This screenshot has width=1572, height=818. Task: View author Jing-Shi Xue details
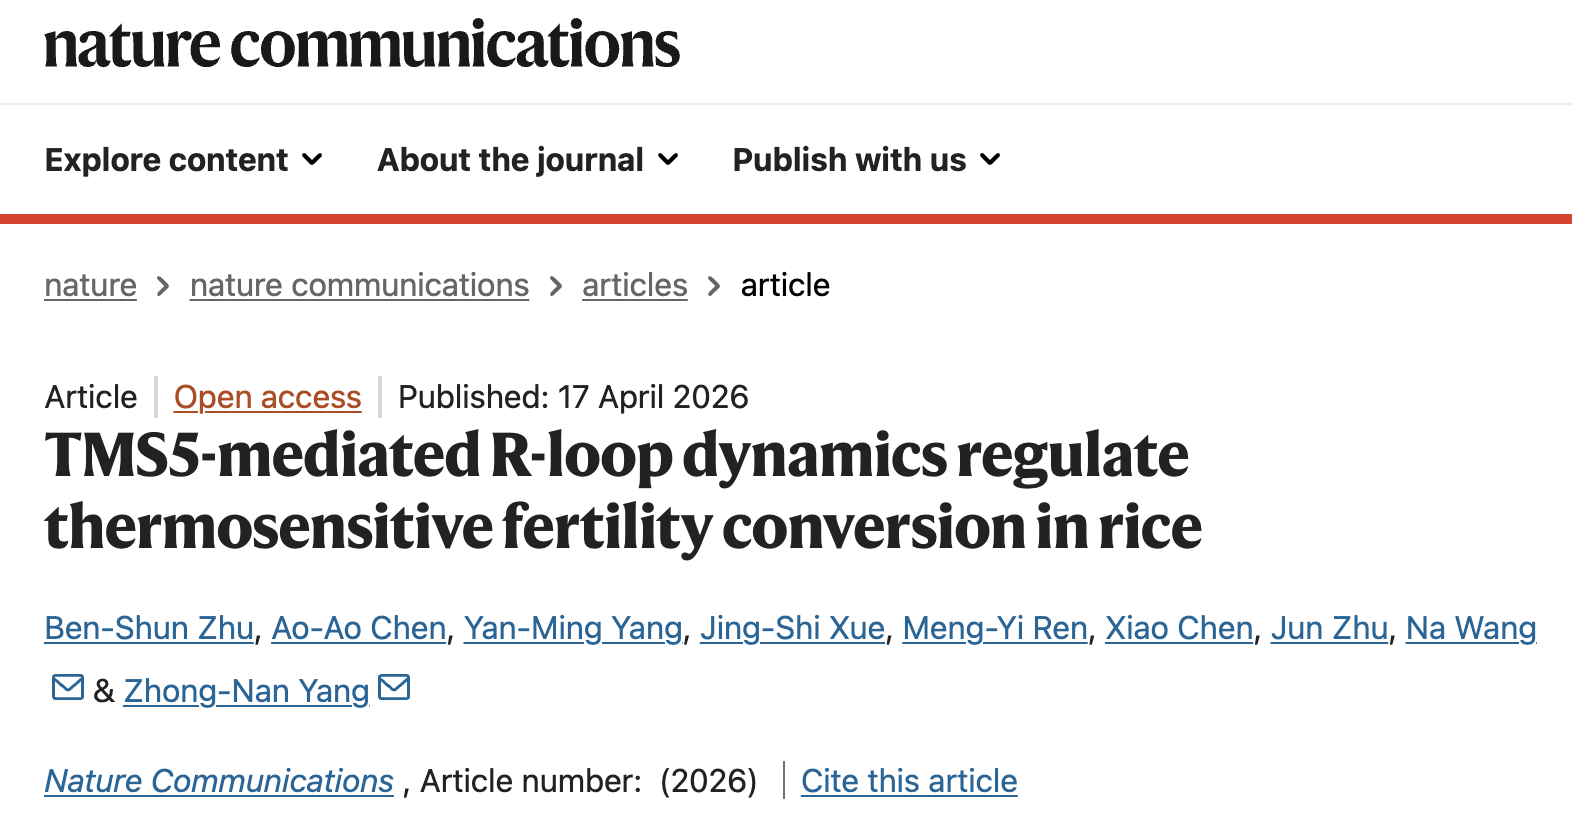click(x=792, y=628)
